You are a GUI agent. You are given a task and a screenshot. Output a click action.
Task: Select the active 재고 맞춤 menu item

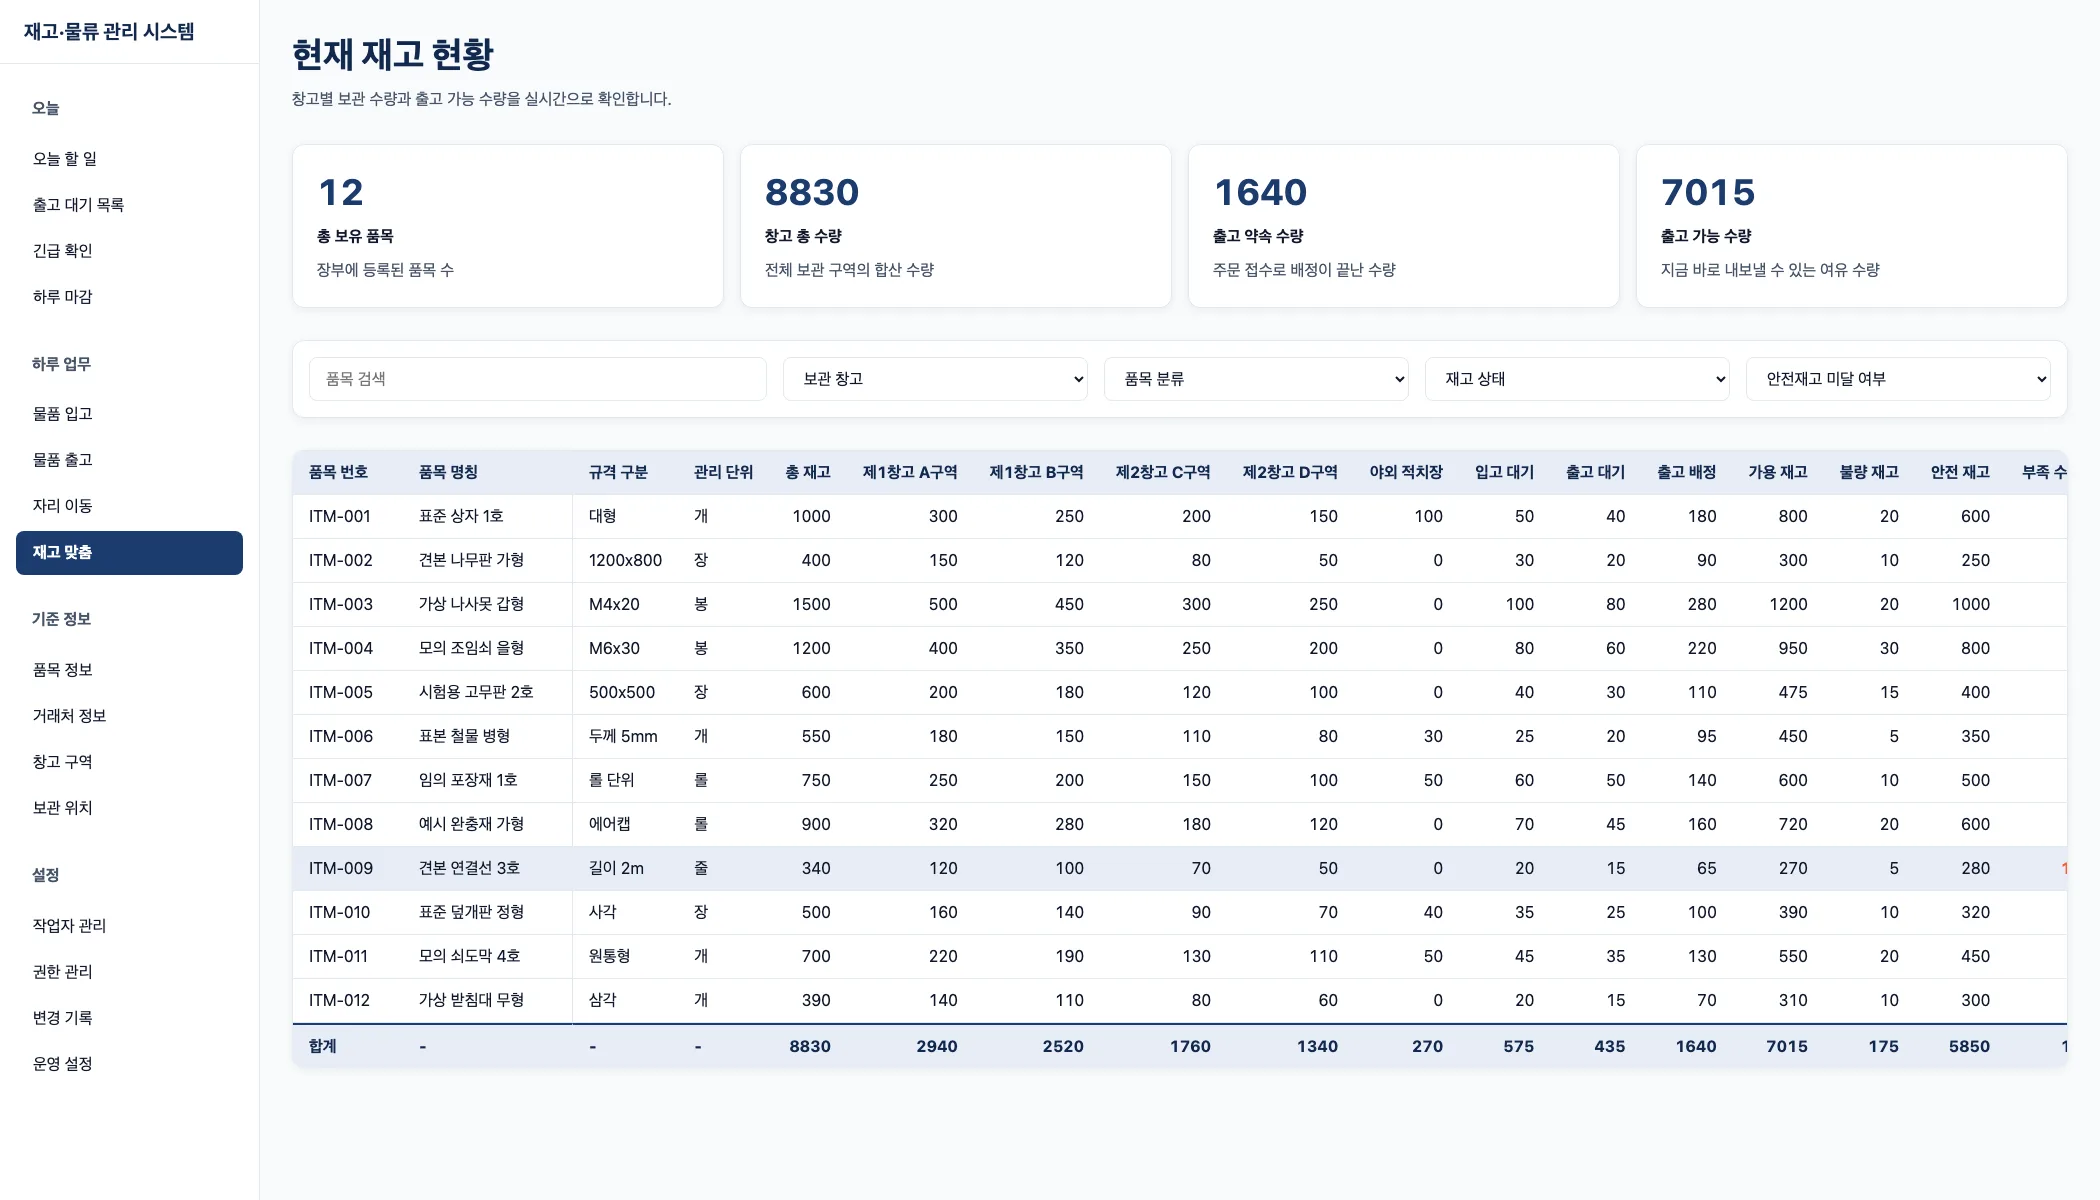[x=129, y=553]
